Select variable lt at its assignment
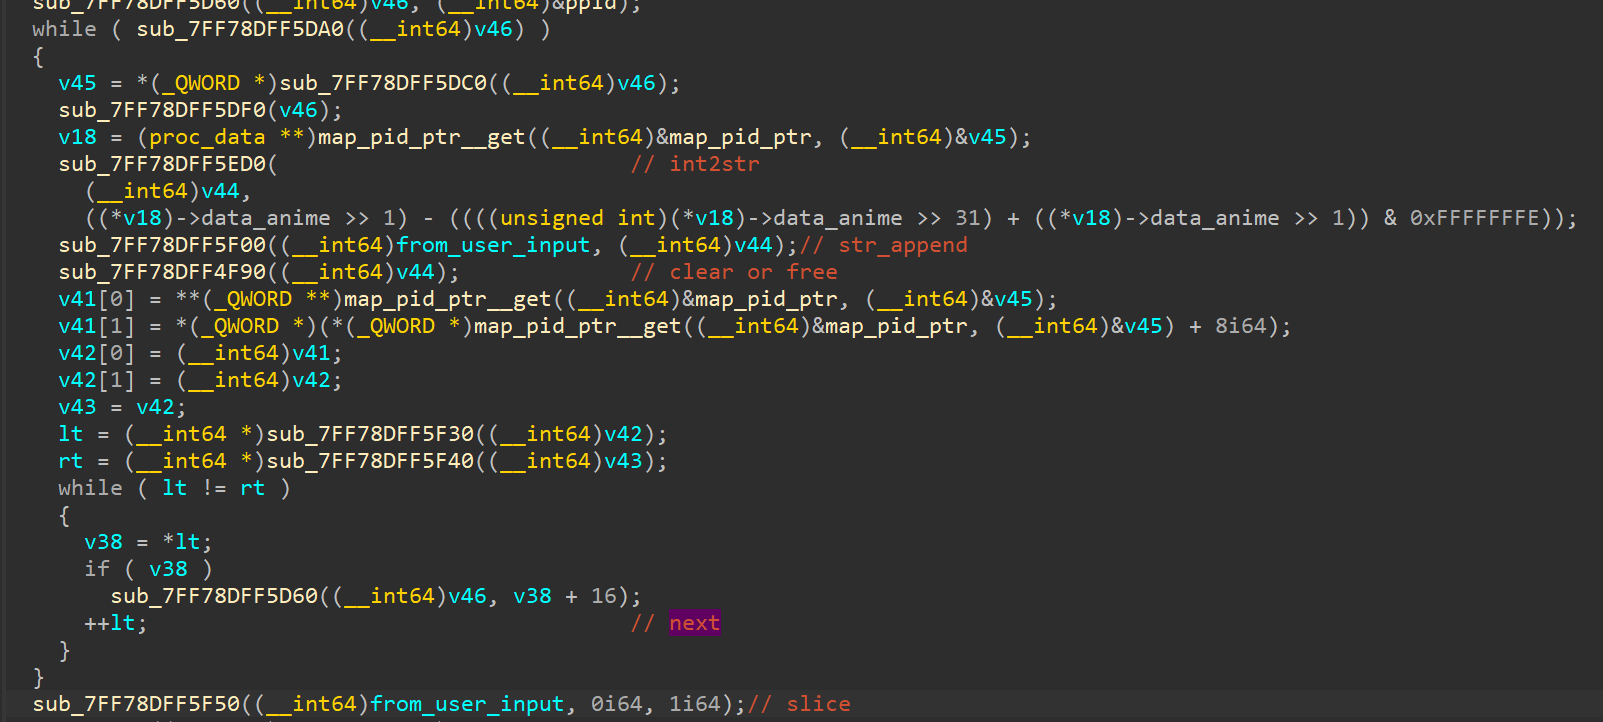 click(70, 434)
